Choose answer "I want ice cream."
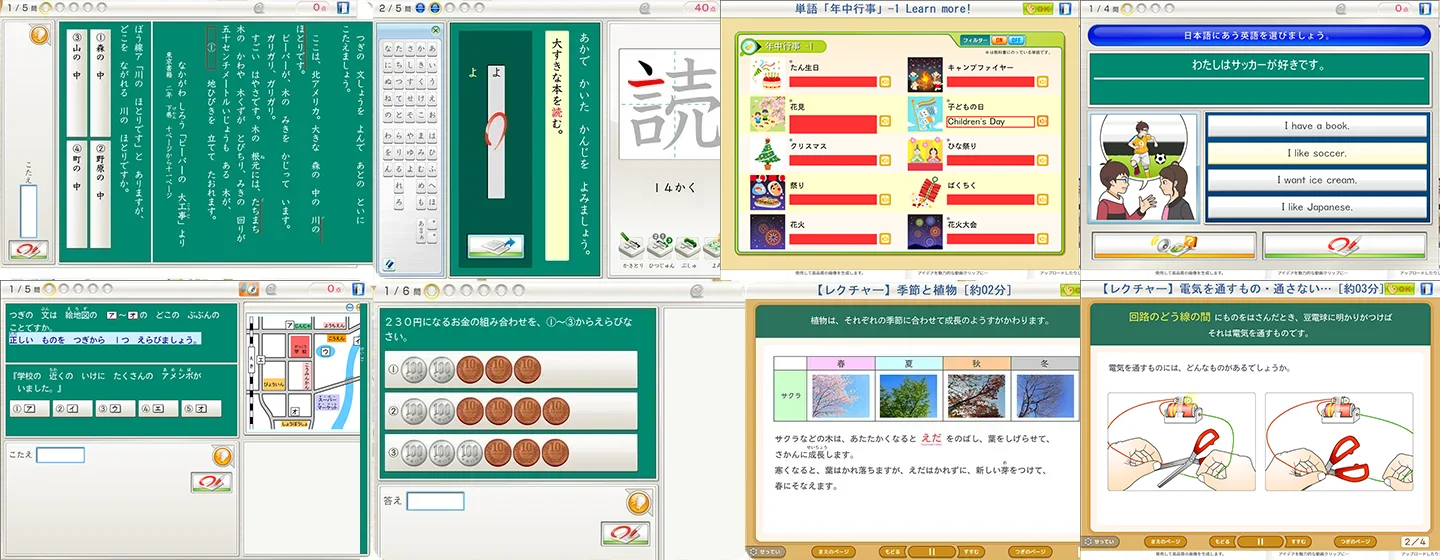Viewport: 1440px width, 560px height. tap(1317, 180)
